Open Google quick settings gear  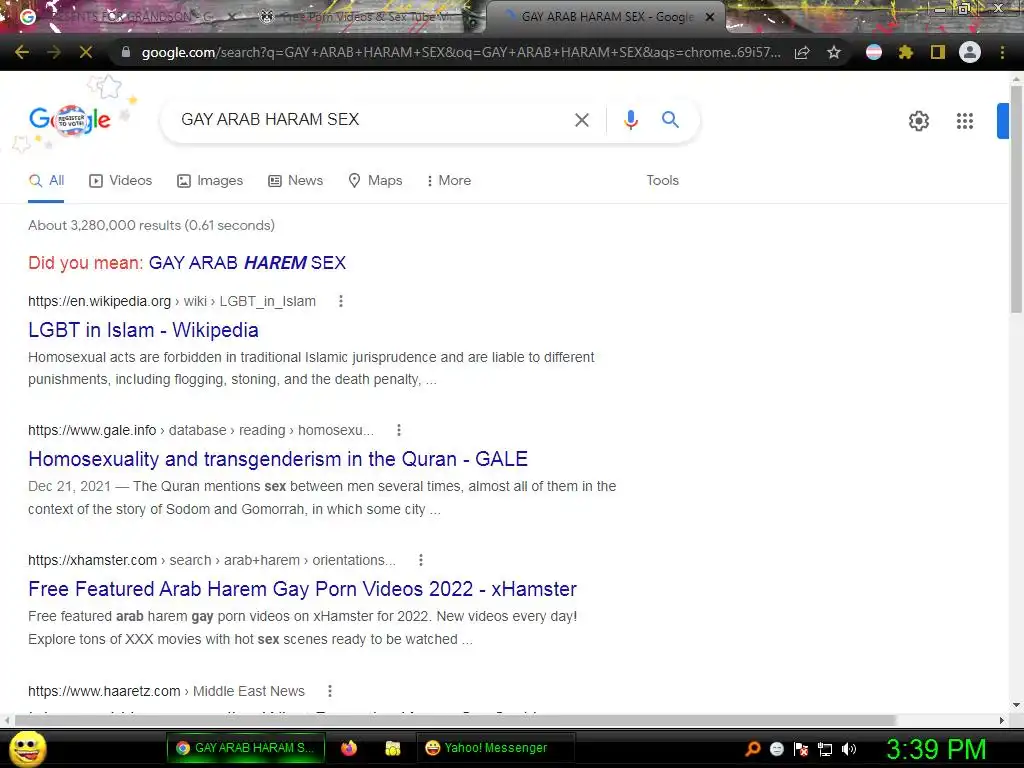click(919, 121)
